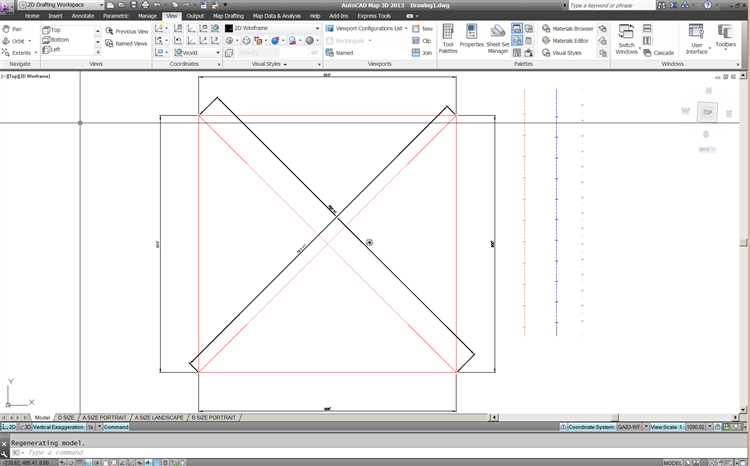Toggle the Tool Palettes window
The height and width of the screenshot is (466, 750).
point(448,38)
